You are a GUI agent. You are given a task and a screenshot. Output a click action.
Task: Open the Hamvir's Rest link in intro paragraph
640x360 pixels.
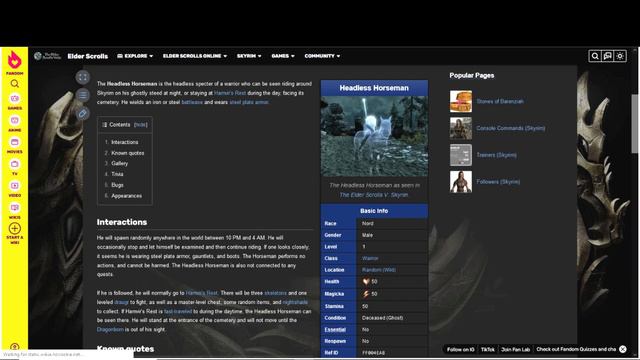tap(230, 93)
